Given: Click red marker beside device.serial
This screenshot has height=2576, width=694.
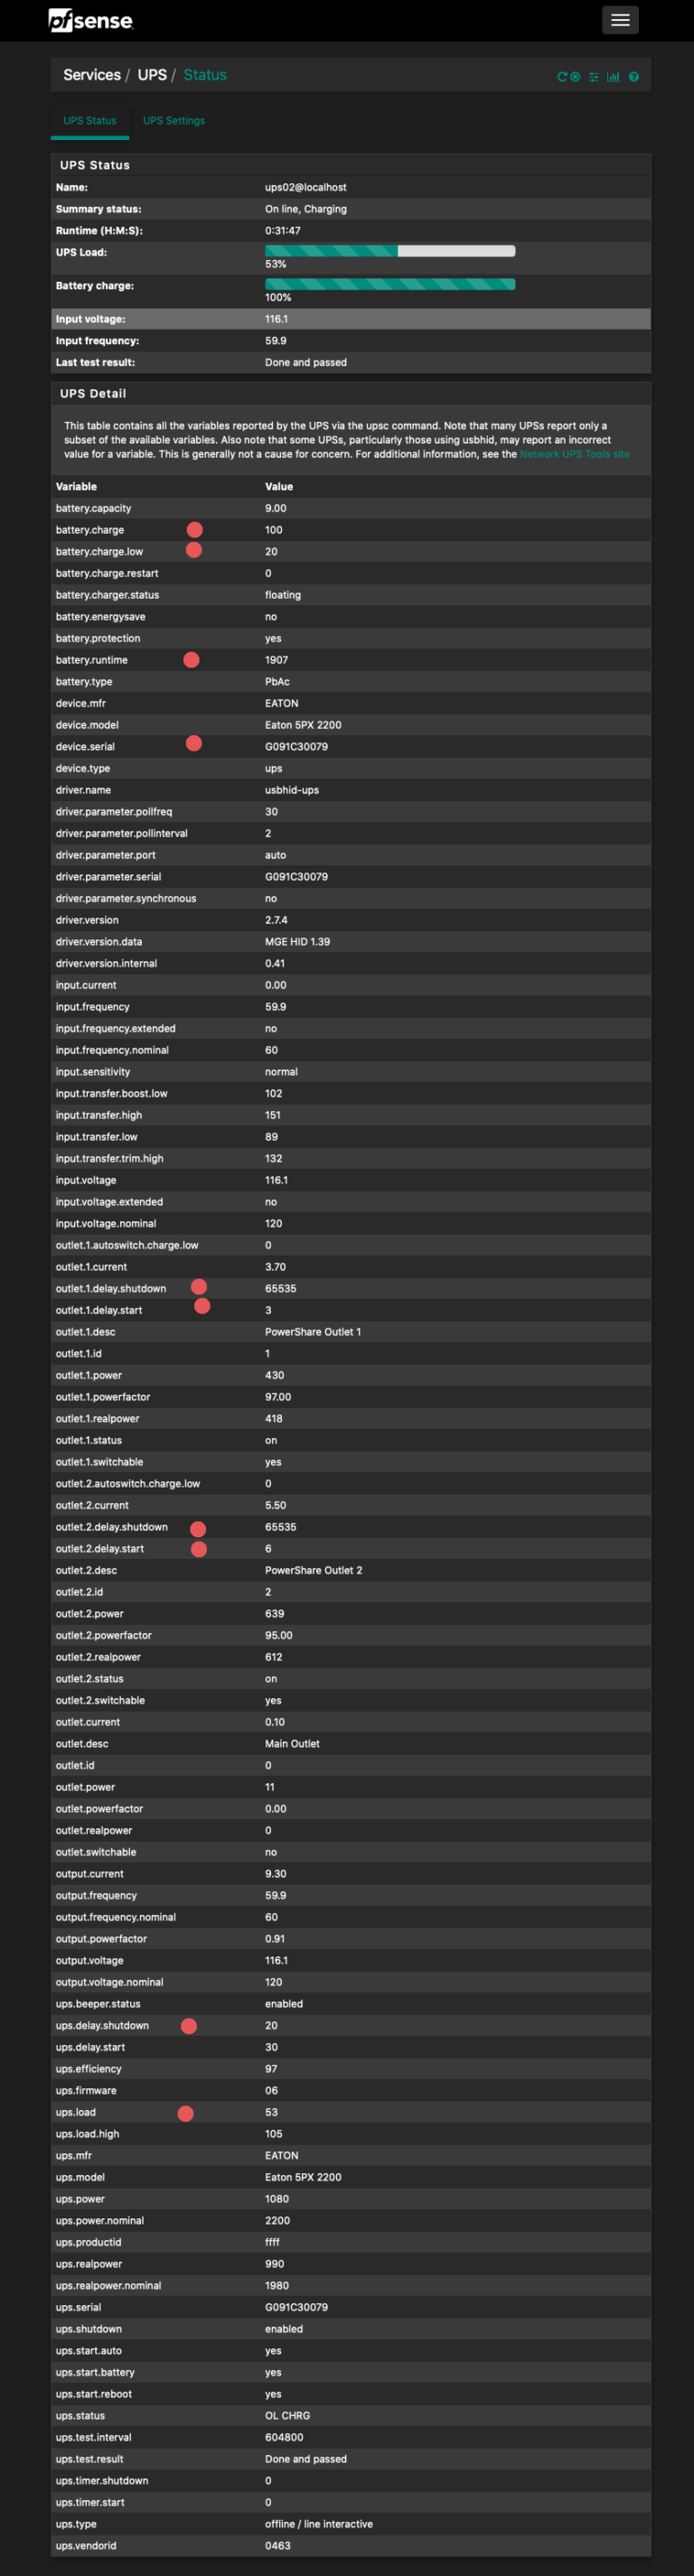Looking at the screenshot, I should [x=194, y=743].
